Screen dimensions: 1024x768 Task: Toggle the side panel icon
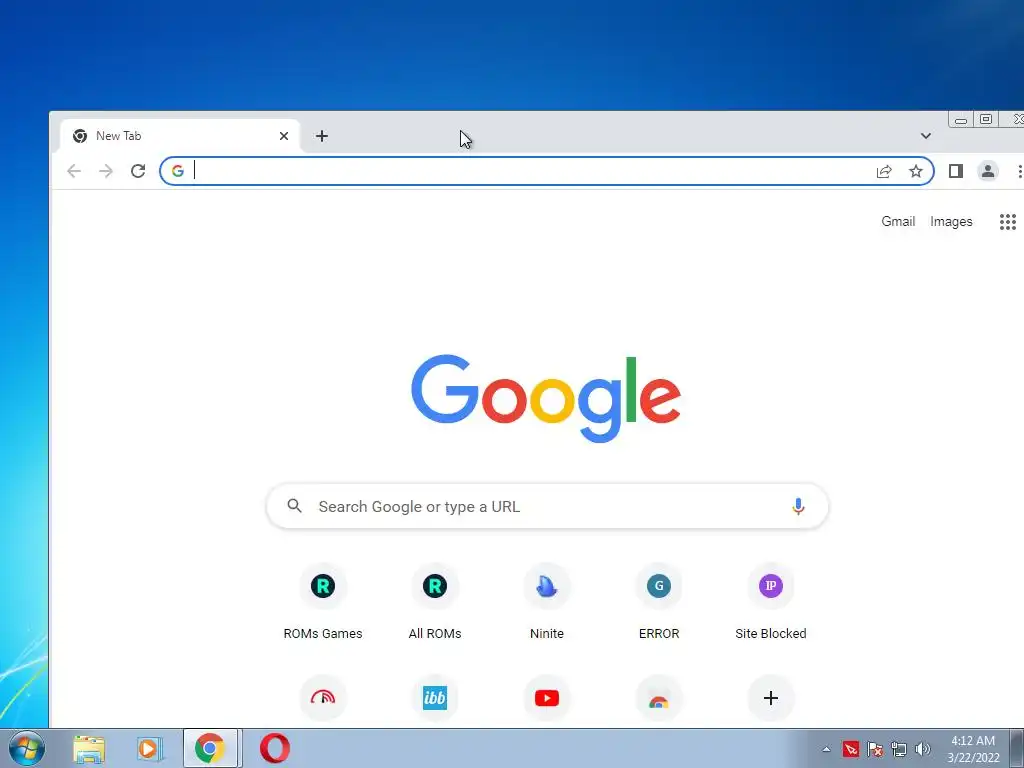tap(955, 171)
